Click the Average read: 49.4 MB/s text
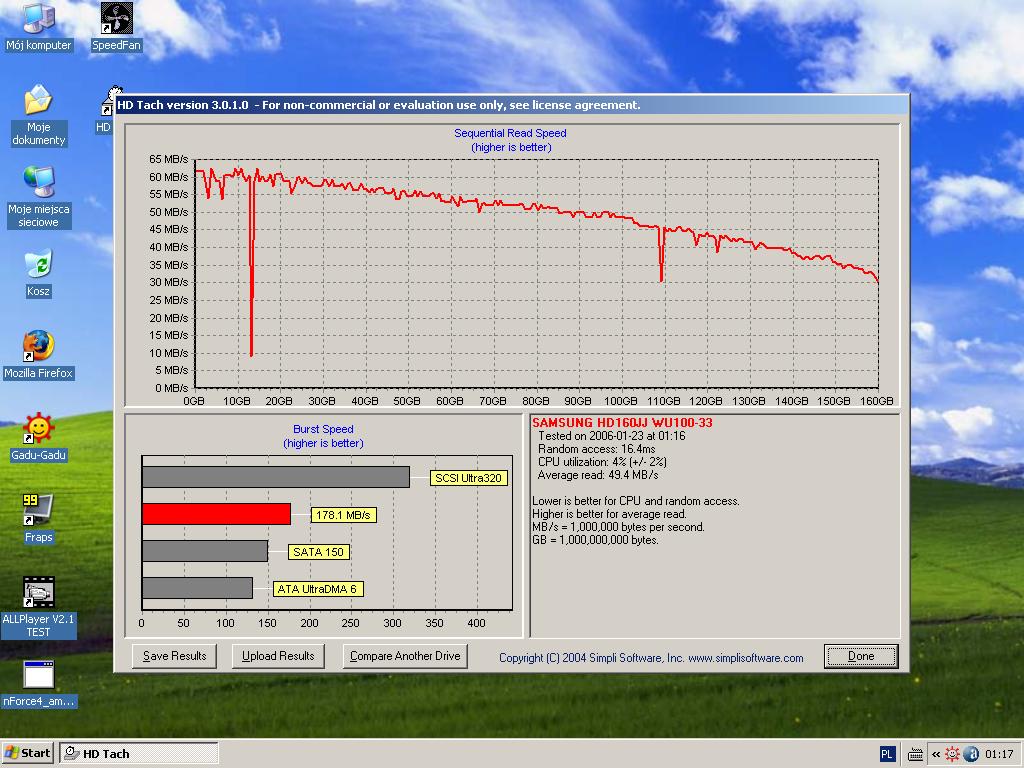 598,475
